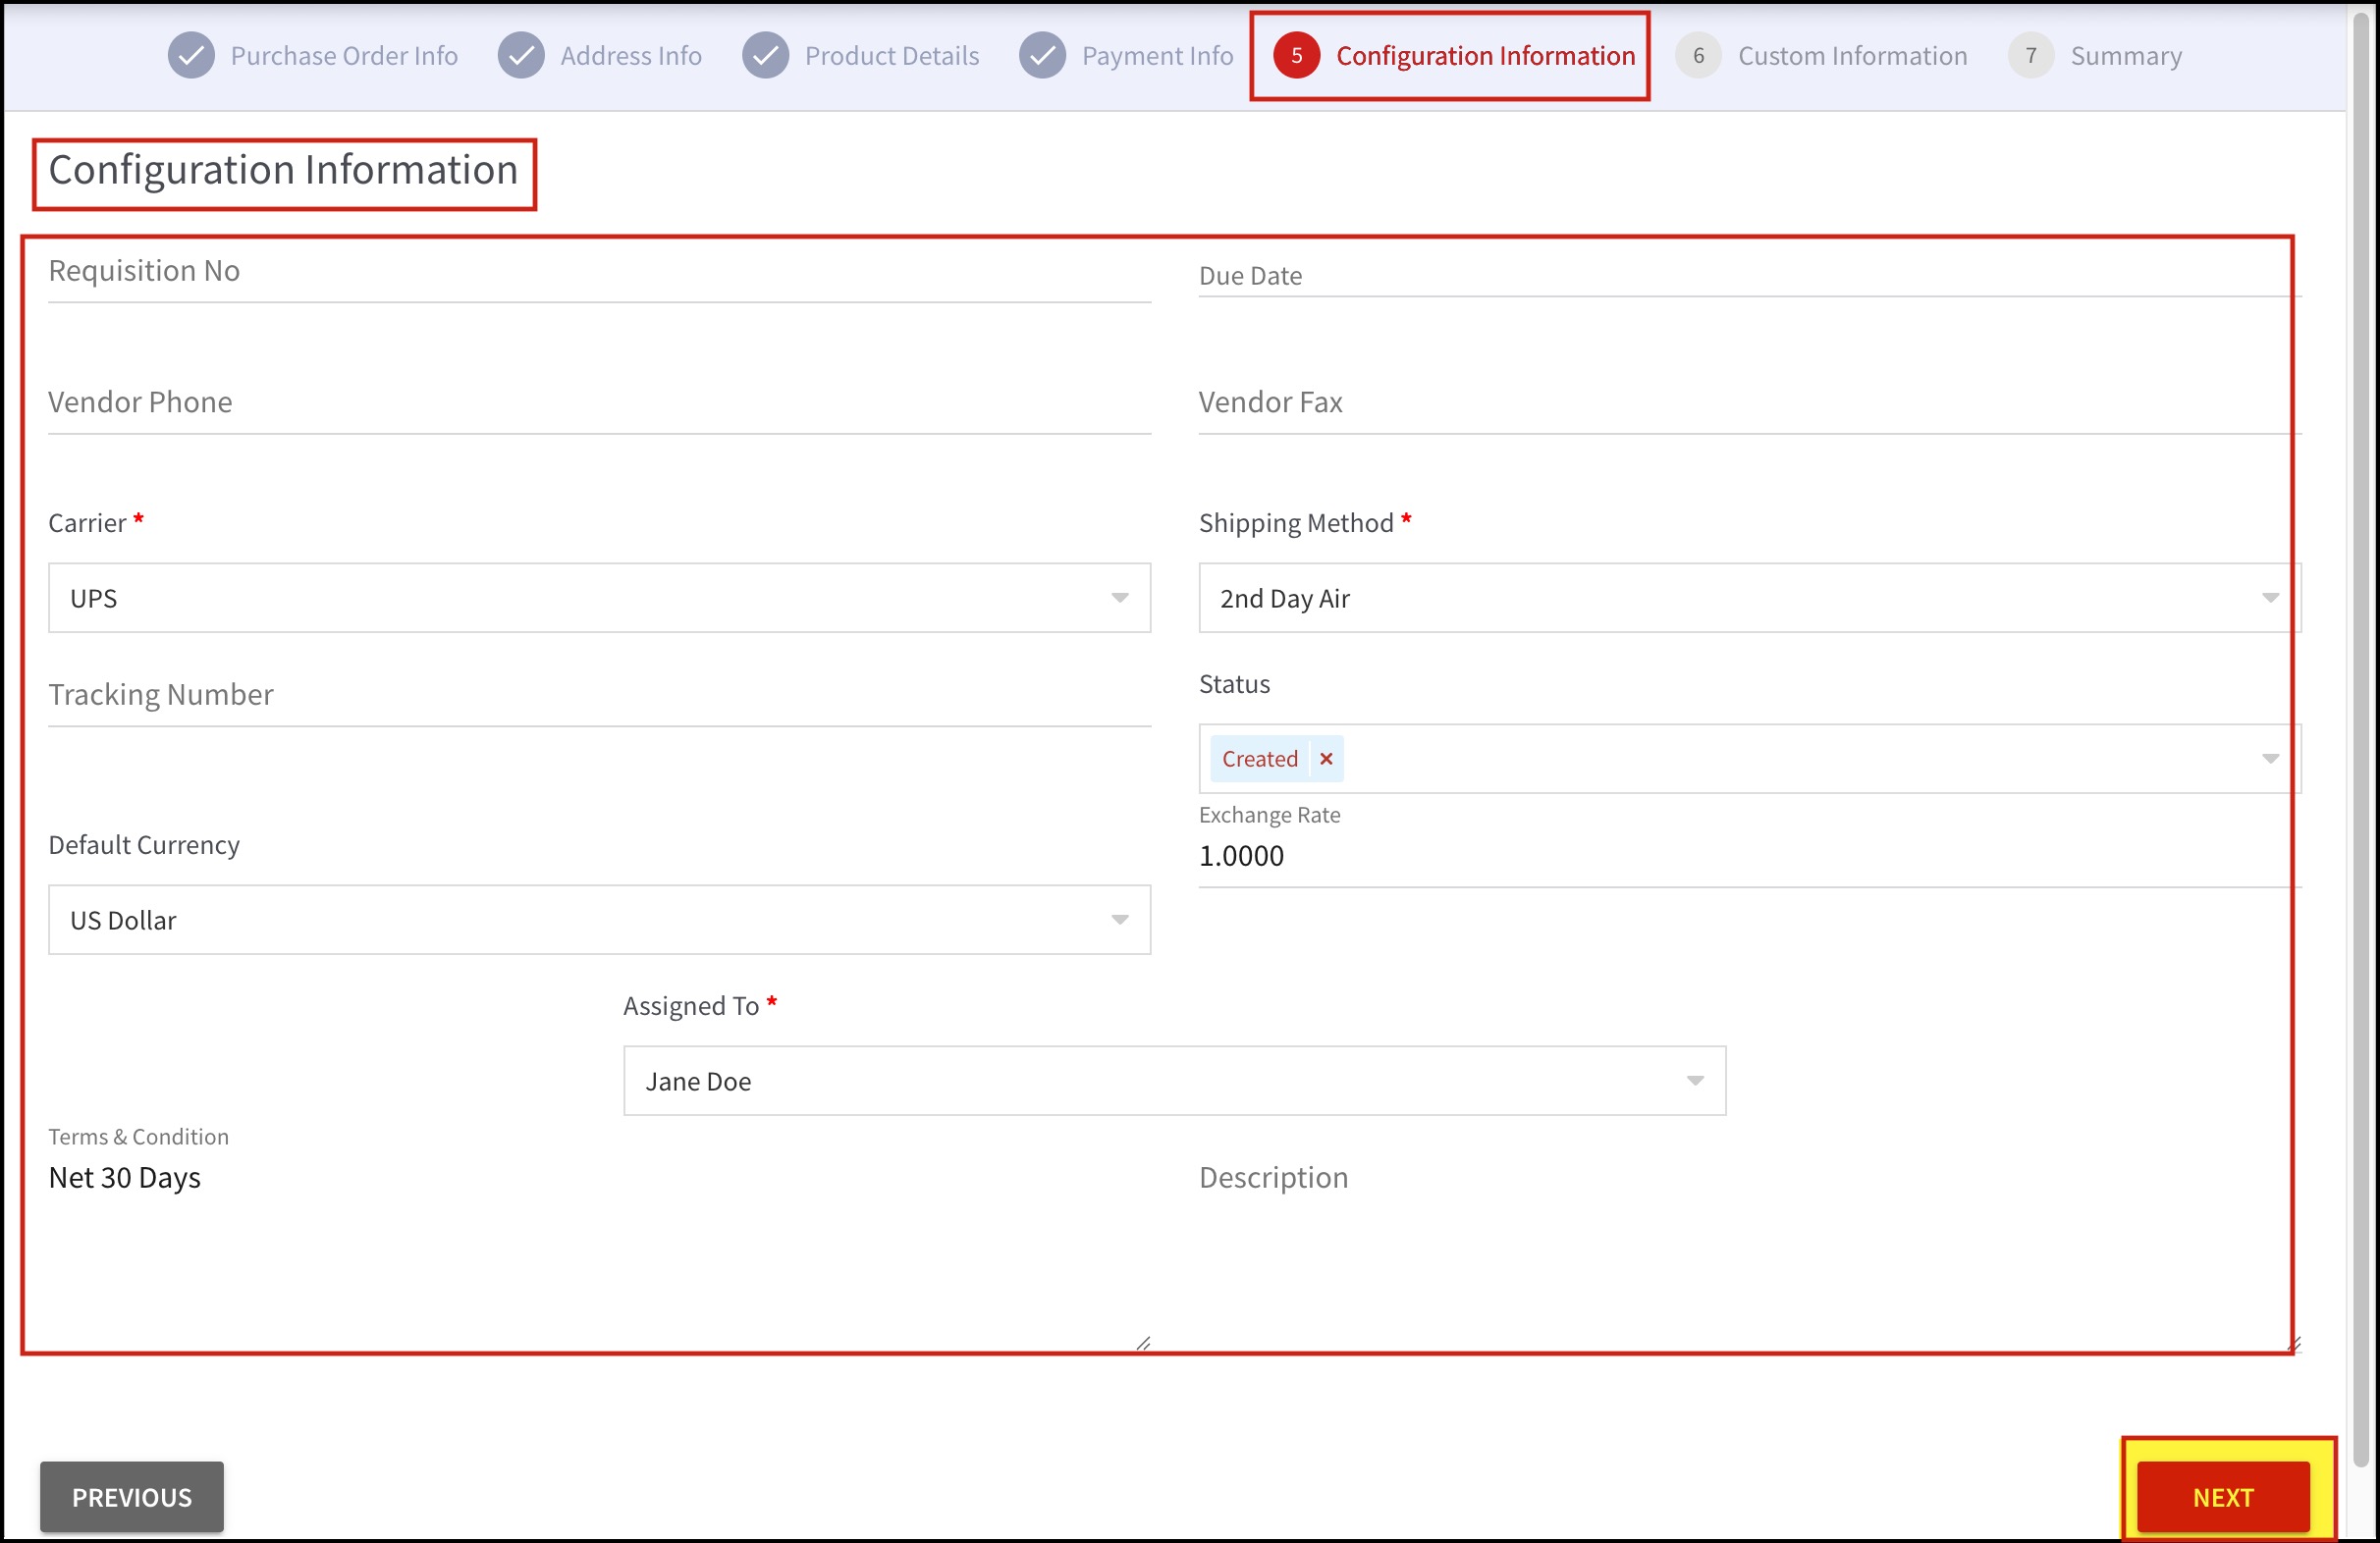Click the PREVIOUS button
Viewport: 2380px width, 1543px height.
coord(132,1497)
